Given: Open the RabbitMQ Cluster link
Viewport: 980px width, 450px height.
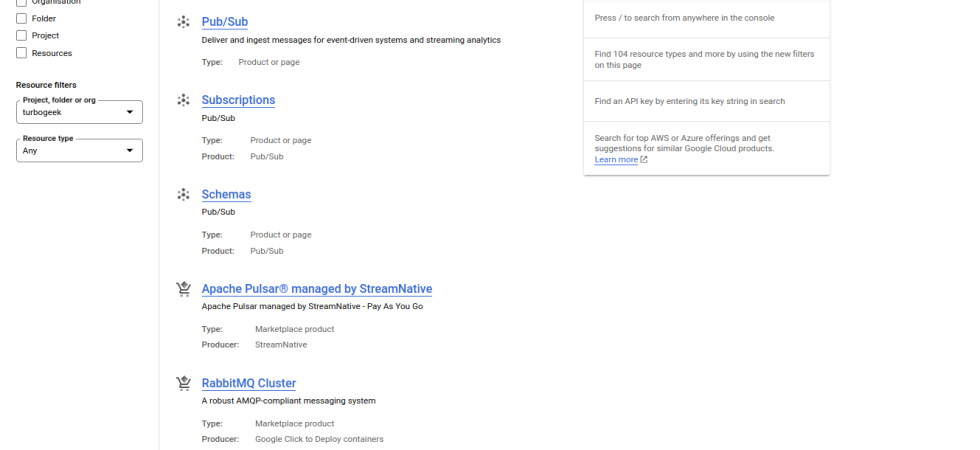Looking at the screenshot, I should point(249,383).
